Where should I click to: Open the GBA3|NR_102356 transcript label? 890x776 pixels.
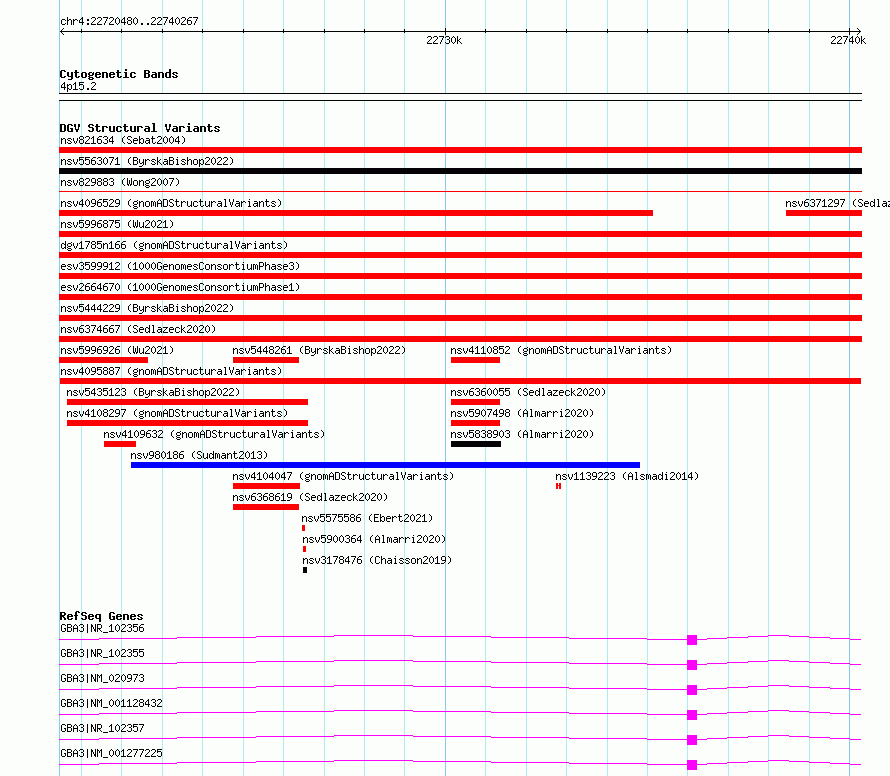[x=102, y=628]
